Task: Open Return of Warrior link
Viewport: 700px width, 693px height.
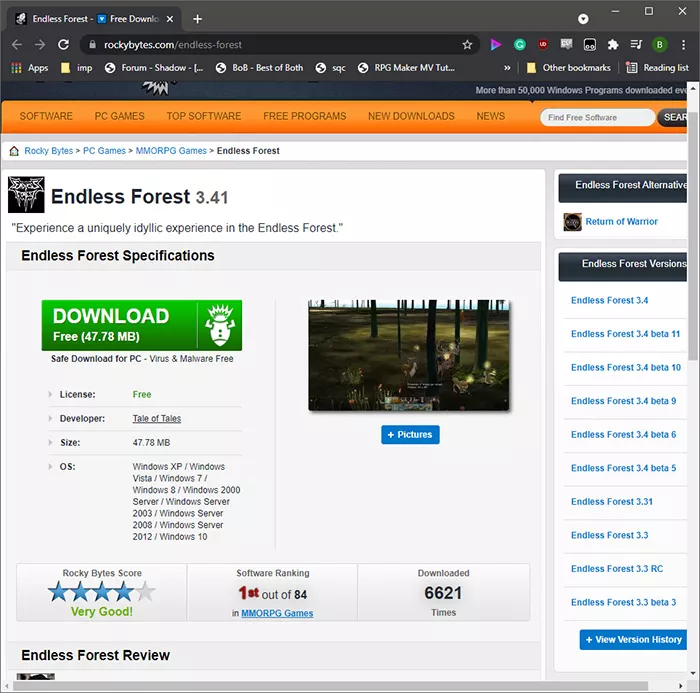Action: pos(621,221)
